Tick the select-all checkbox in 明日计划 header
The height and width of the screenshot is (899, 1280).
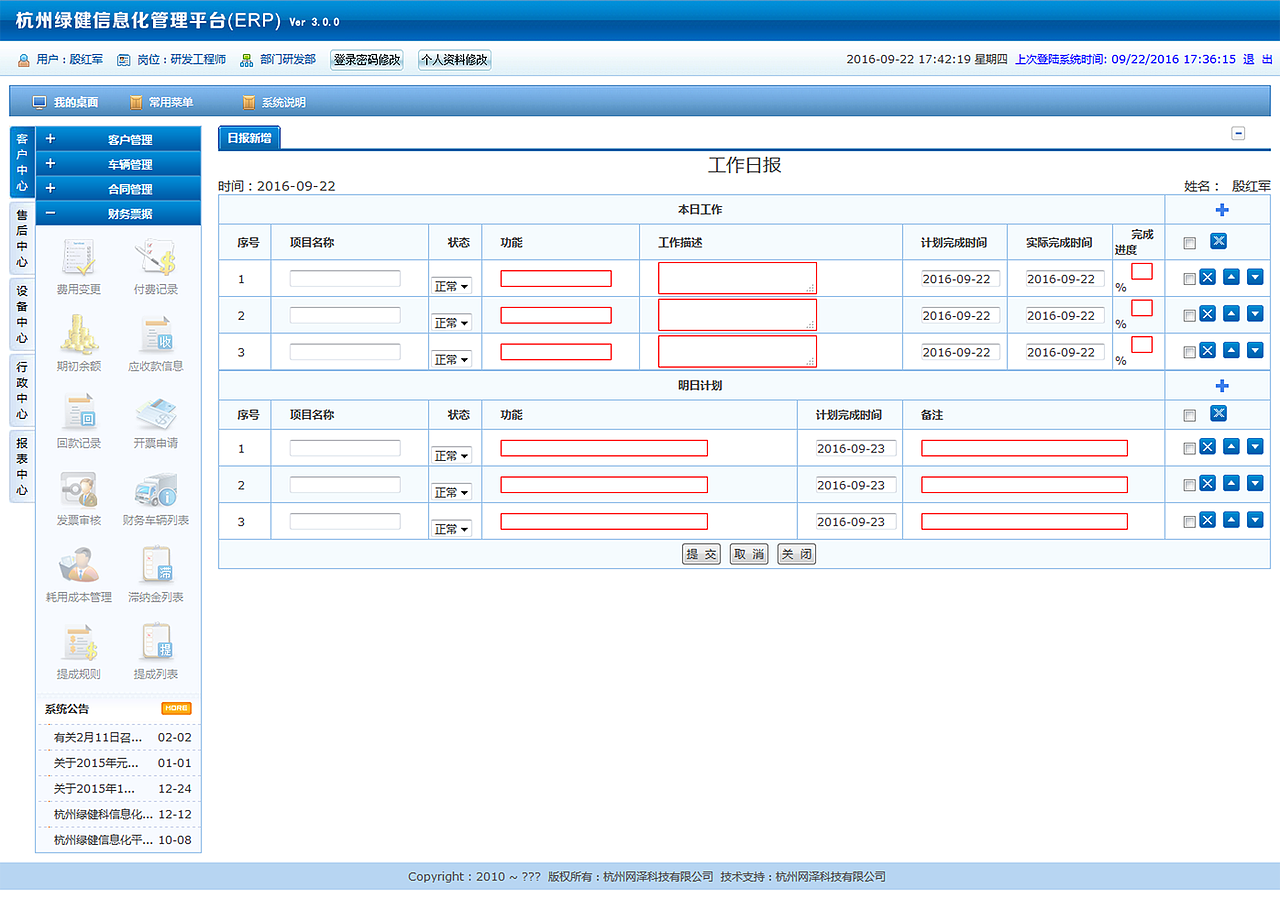point(1189,416)
